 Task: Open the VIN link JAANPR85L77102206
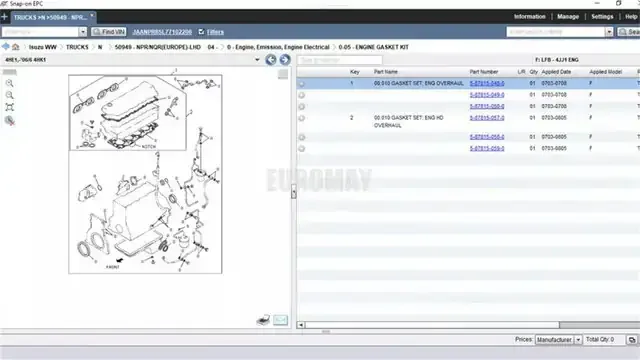tap(162, 32)
